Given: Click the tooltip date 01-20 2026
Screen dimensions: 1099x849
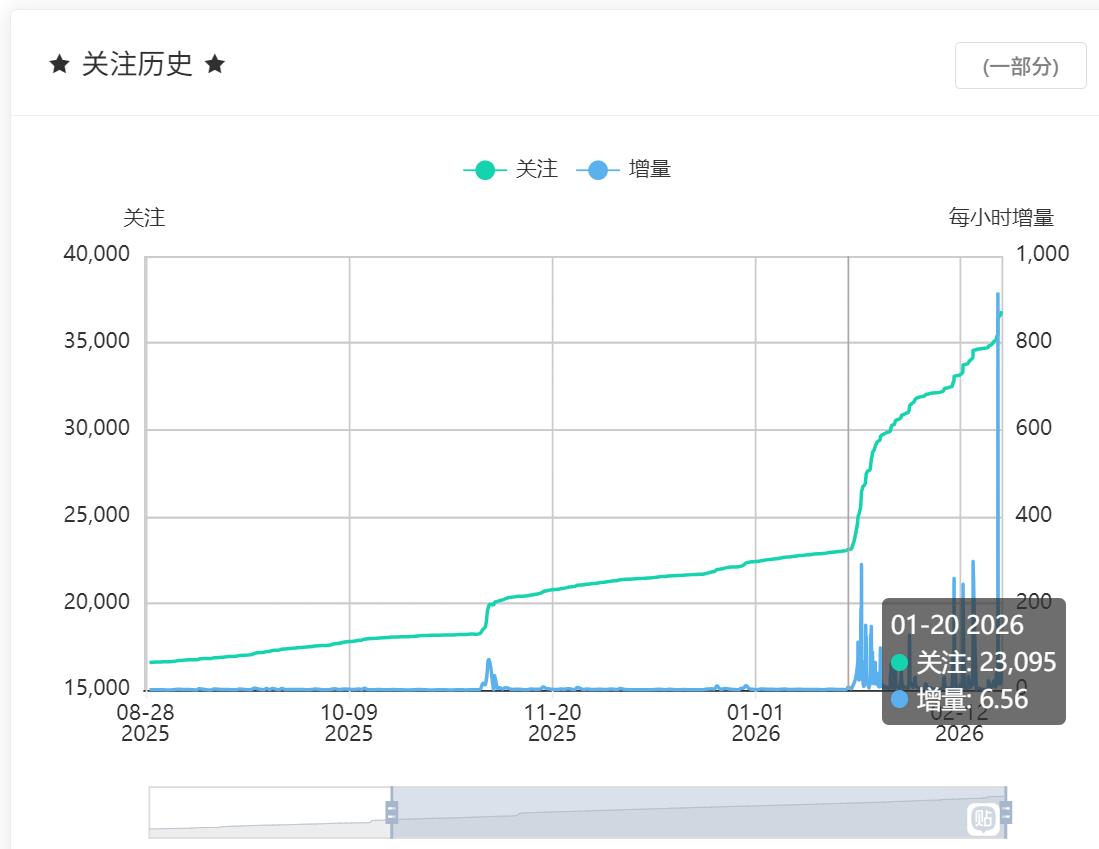Looking at the screenshot, I should [x=957, y=625].
